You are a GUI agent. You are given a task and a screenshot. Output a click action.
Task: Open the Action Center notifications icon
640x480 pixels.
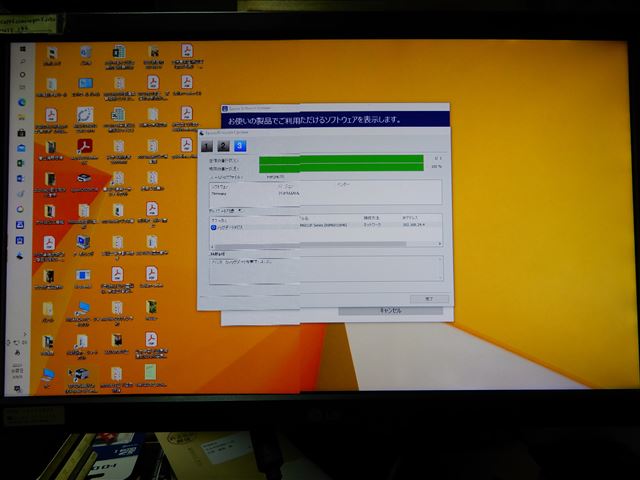[18, 389]
